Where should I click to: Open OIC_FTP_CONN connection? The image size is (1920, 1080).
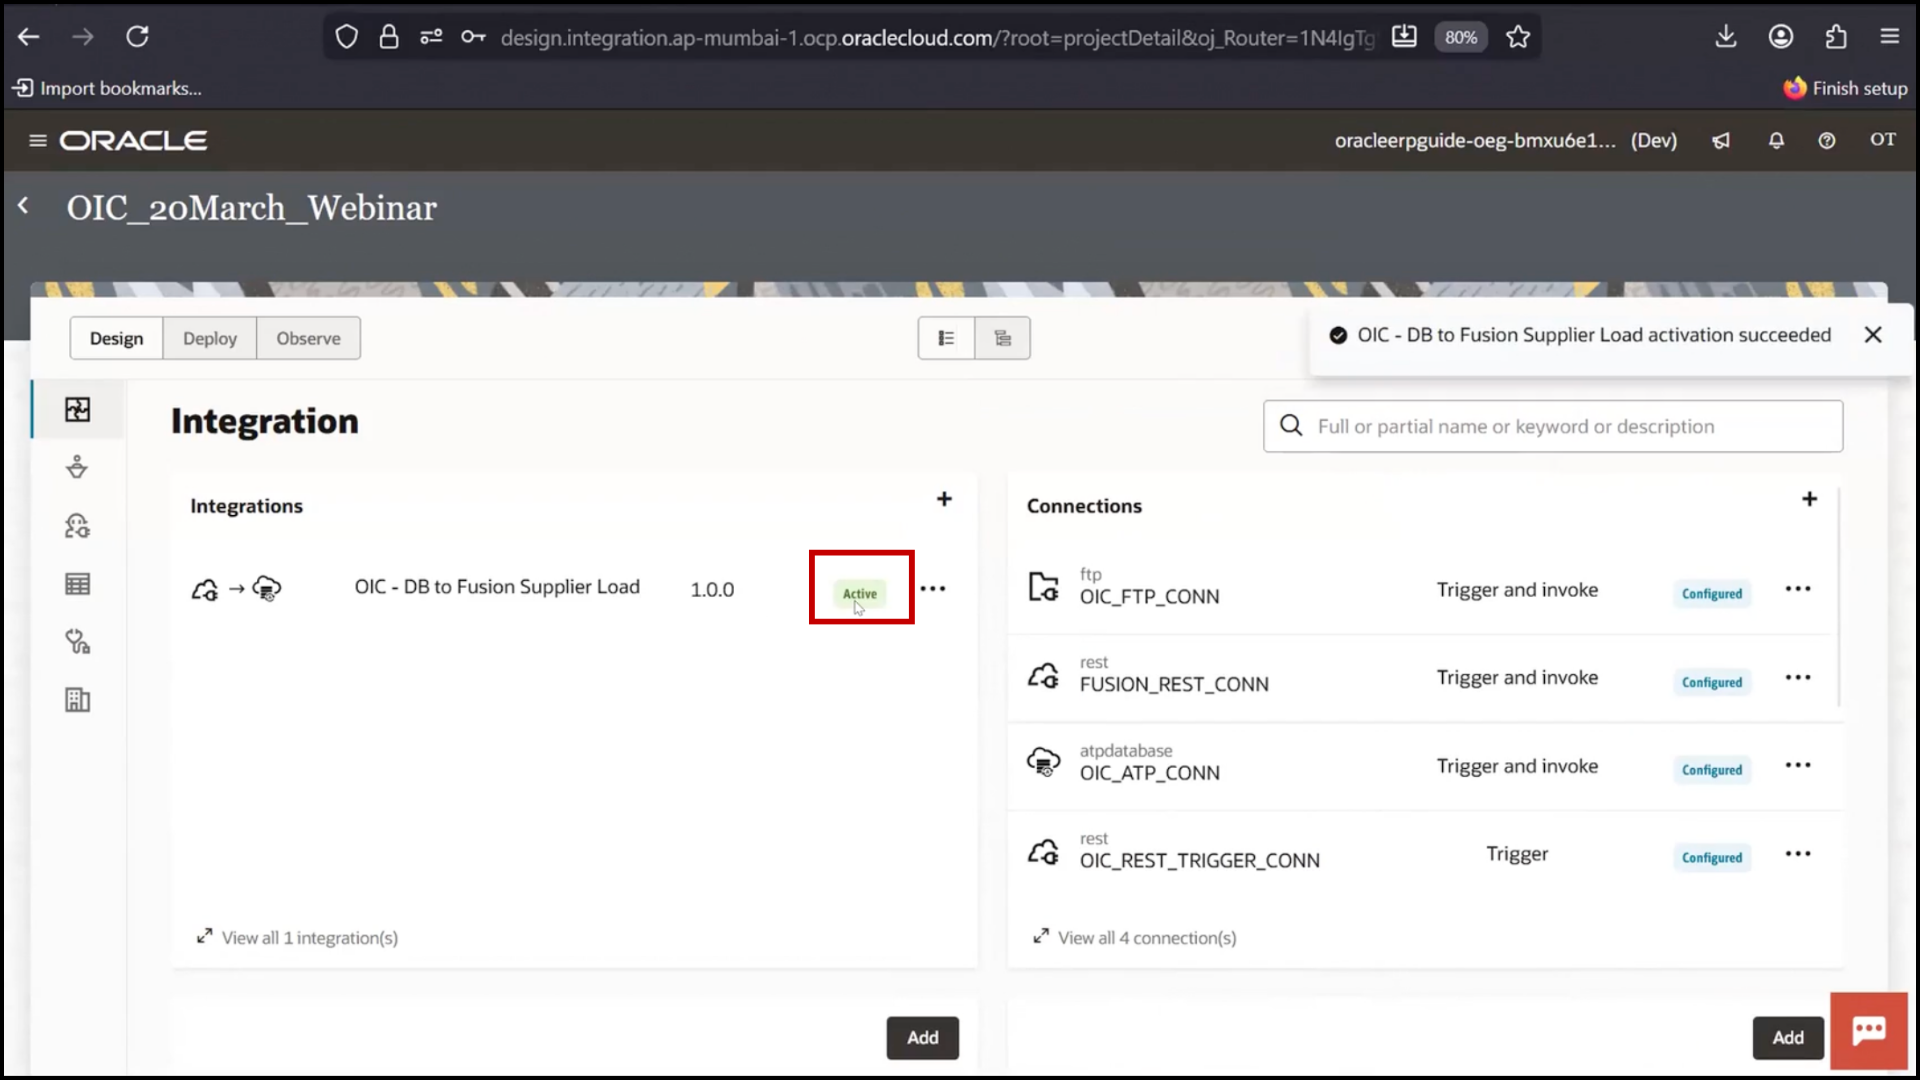coord(1149,597)
